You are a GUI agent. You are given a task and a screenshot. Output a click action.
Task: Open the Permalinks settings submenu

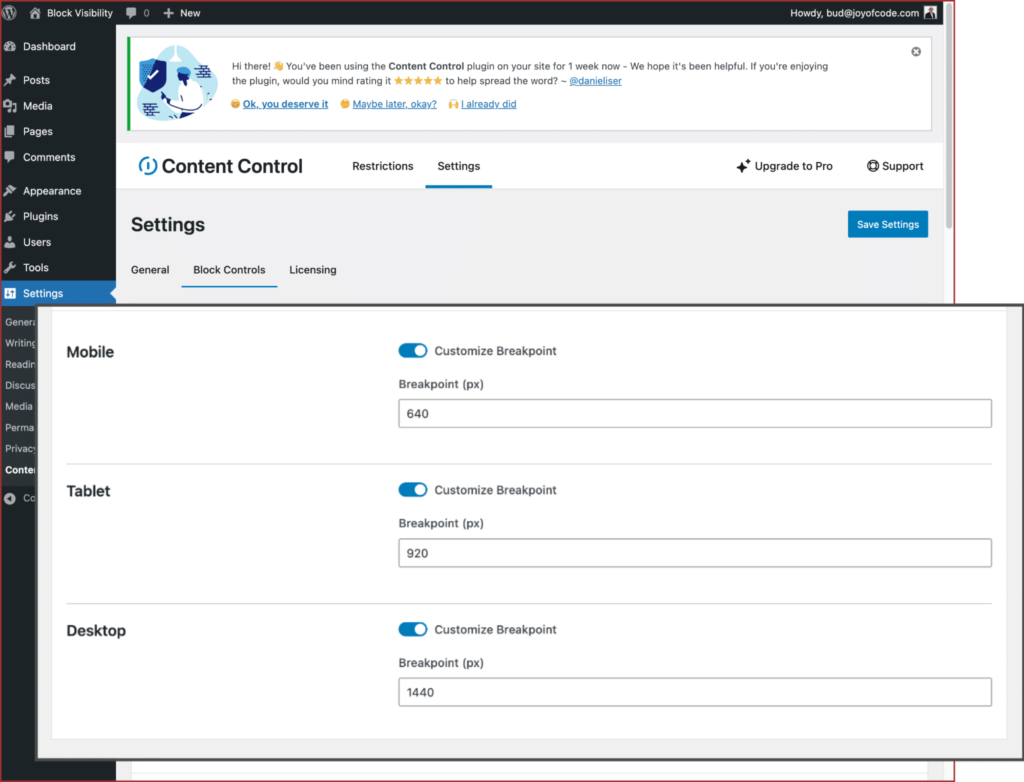19,427
